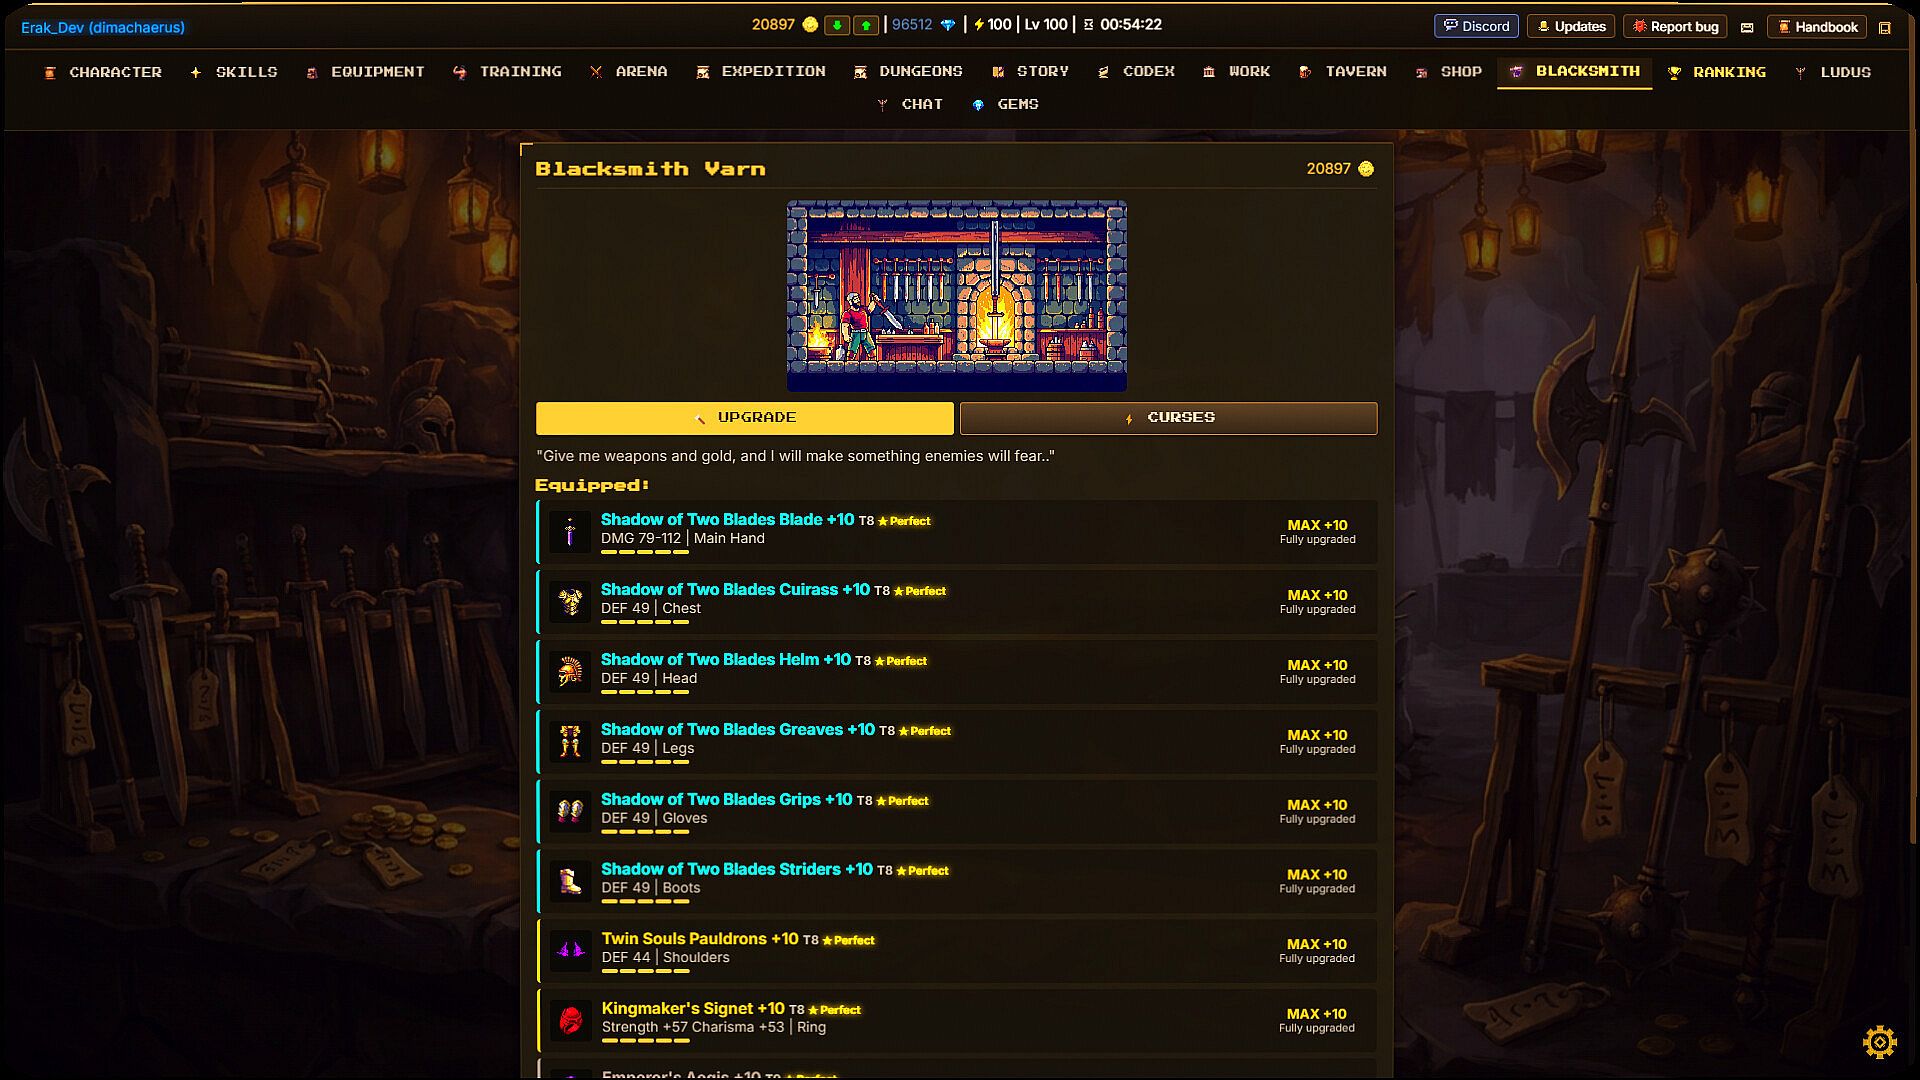This screenshot has height=1080, width=1920.
Task: Switch to the Curses tab
Action: coord(1169,418)
